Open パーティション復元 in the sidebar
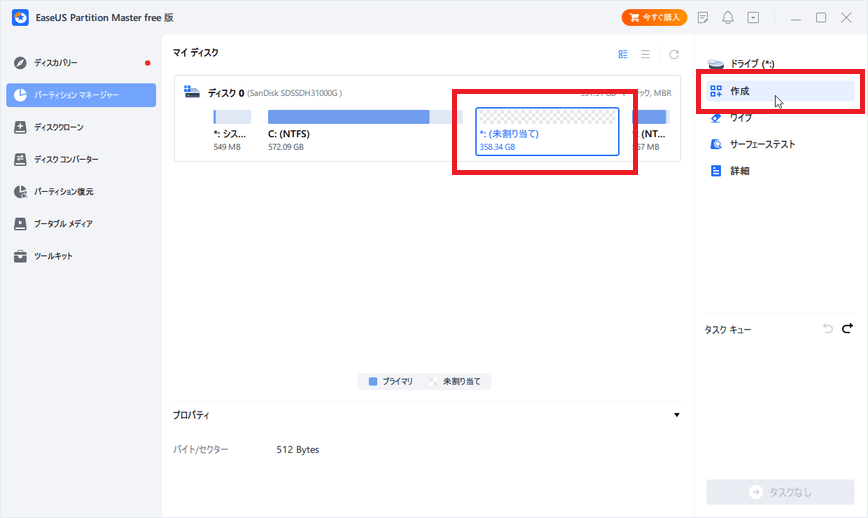This screenshot has height=518, width=868. point(63,191)
